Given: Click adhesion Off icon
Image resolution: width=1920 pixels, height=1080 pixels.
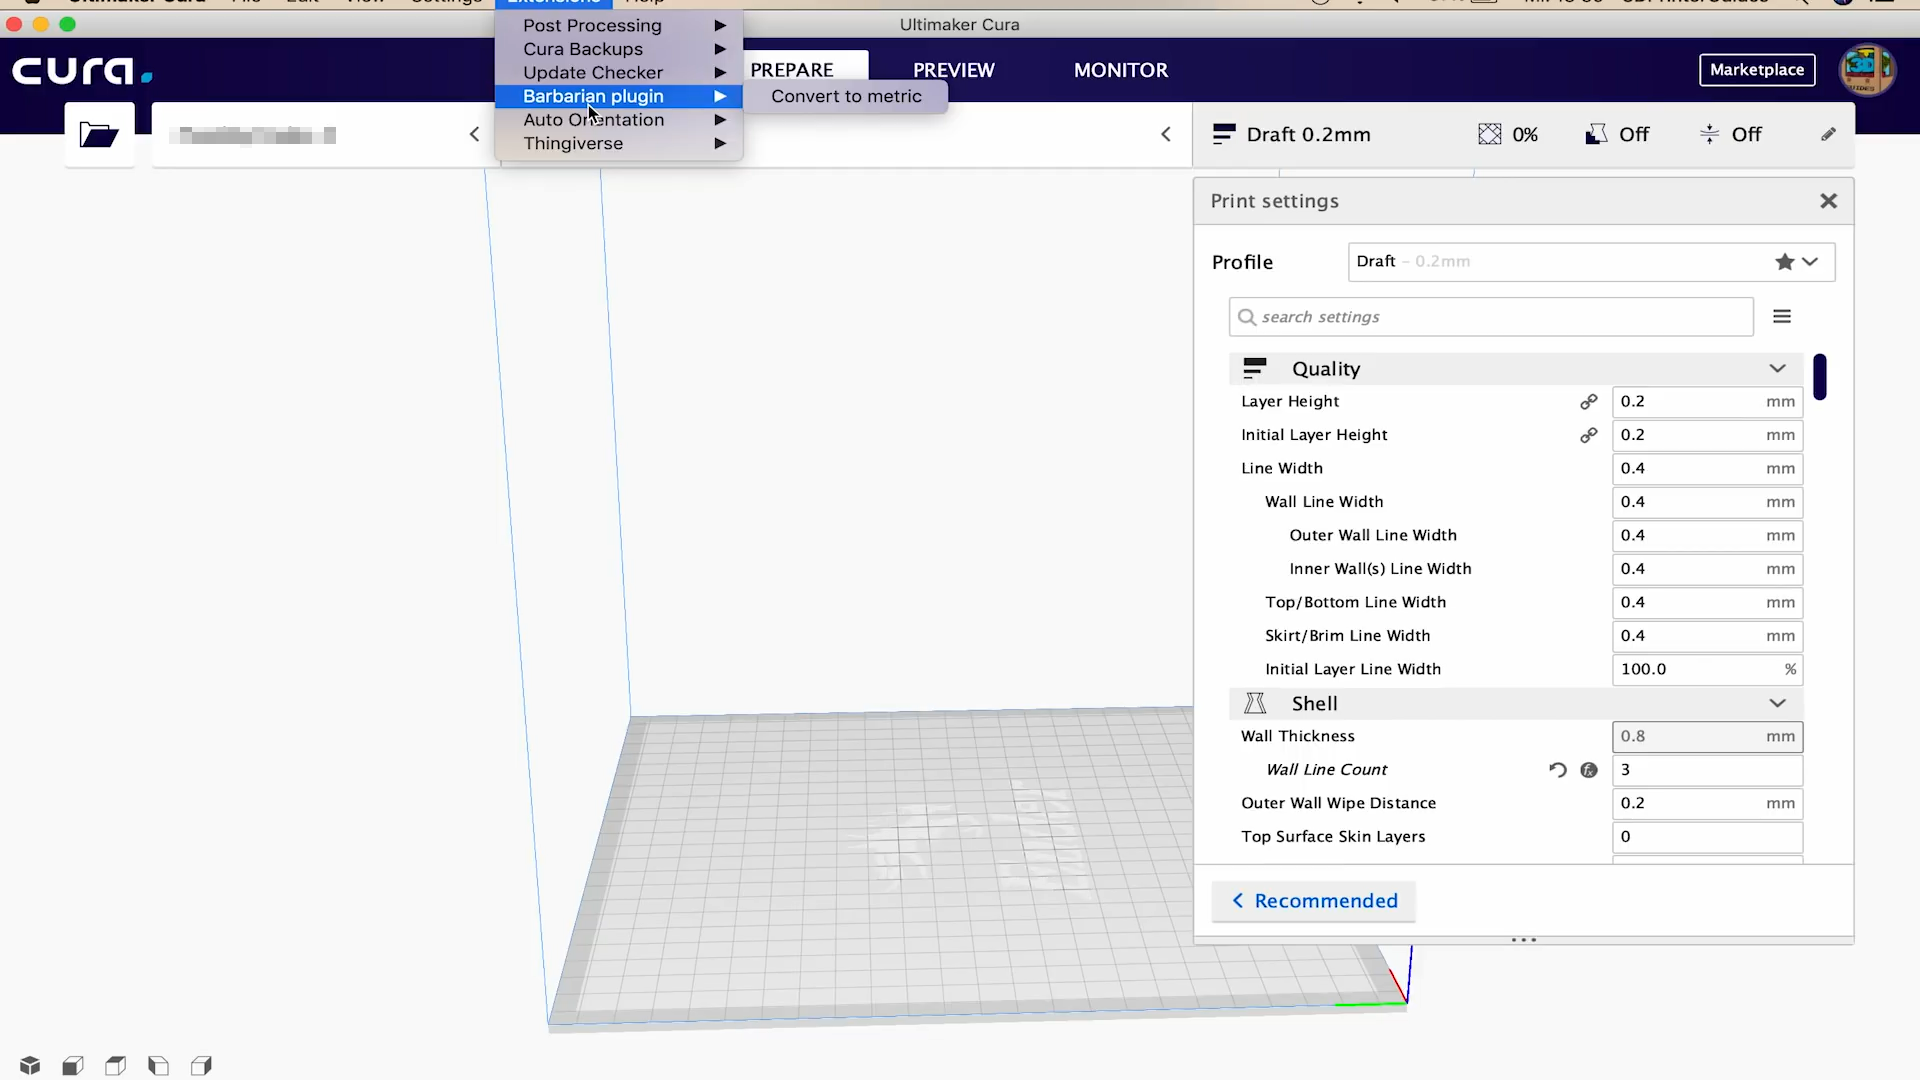Looking at the screenshot, I should [x=1710, y=134].
